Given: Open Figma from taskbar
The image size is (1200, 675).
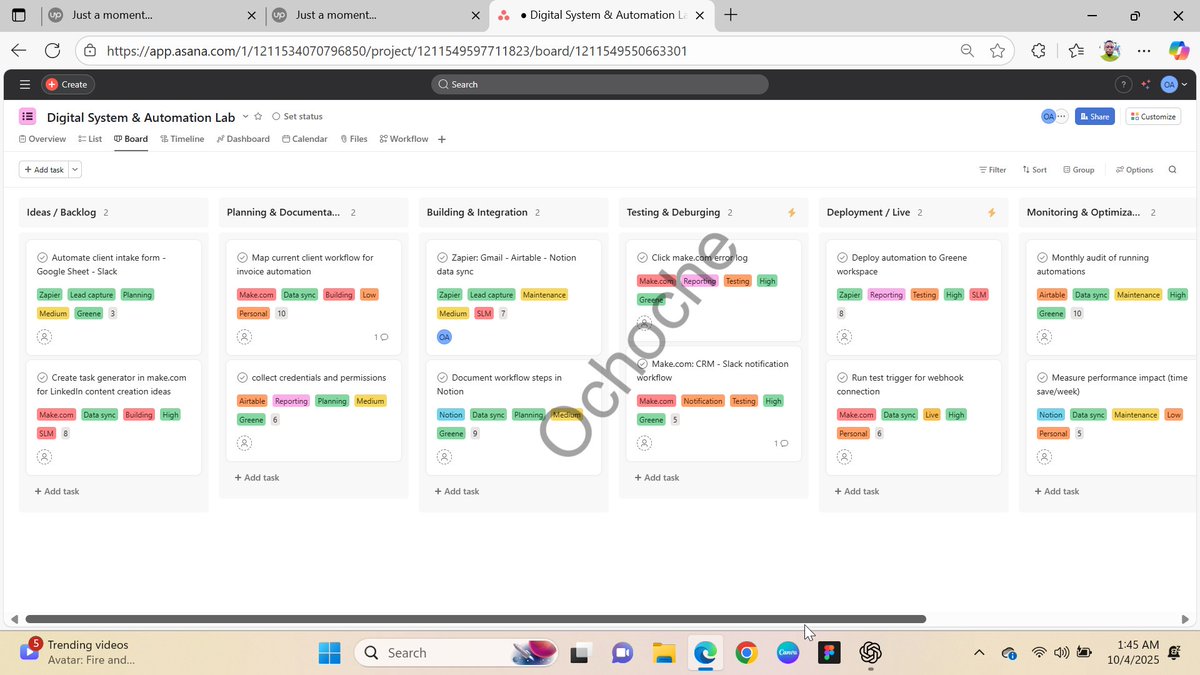Looking at the screenshot, I should [x=828, y=653].
